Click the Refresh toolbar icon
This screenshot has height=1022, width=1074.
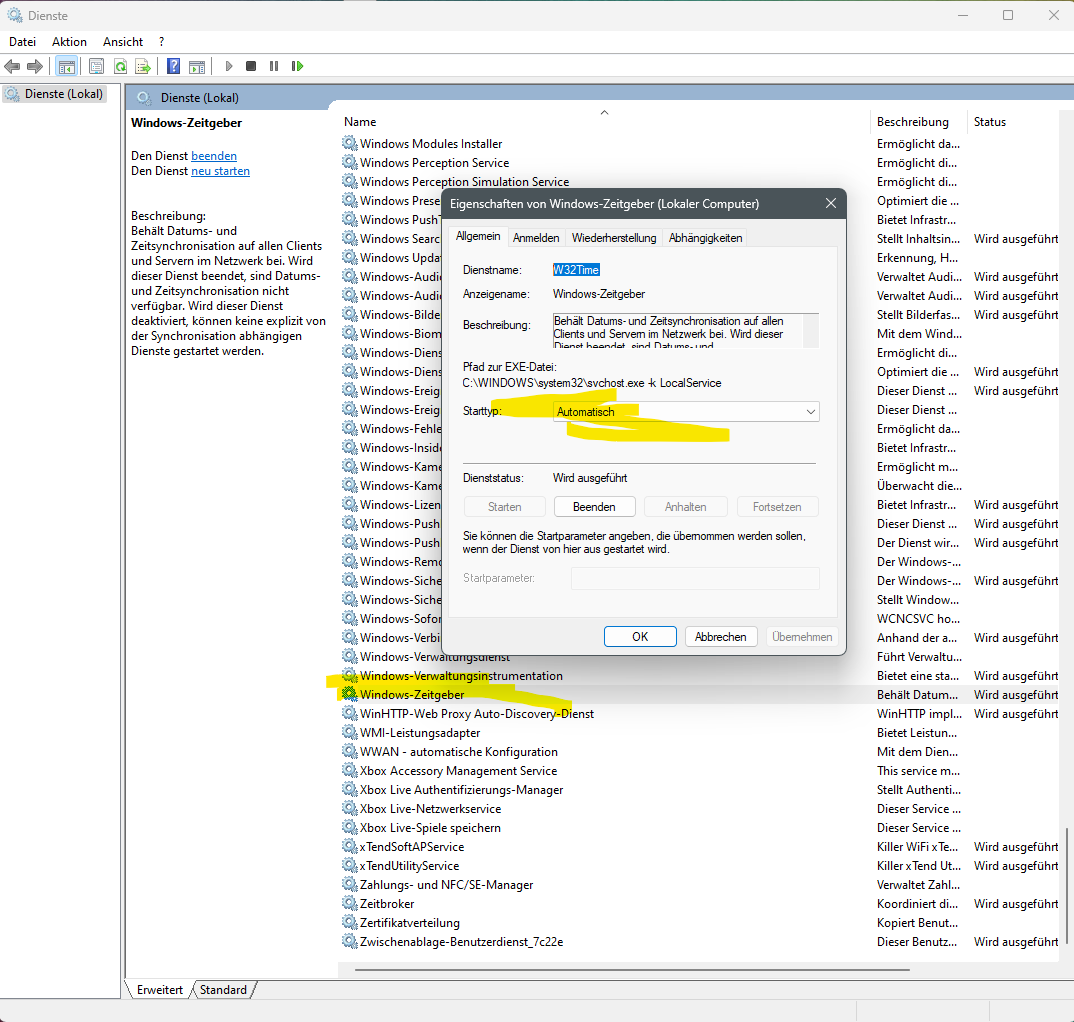click(x=121, y=66)
